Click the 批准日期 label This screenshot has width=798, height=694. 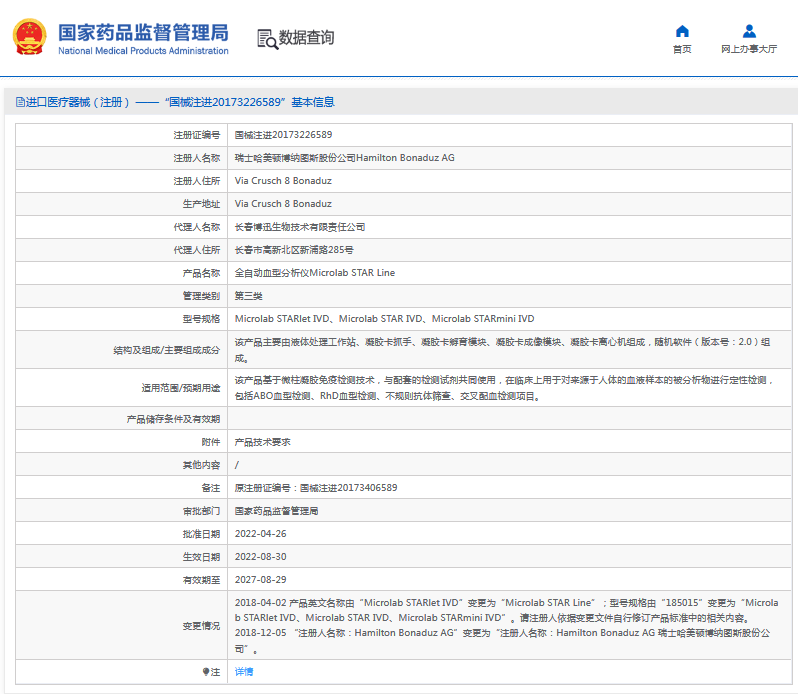click(x=201, y=534)
